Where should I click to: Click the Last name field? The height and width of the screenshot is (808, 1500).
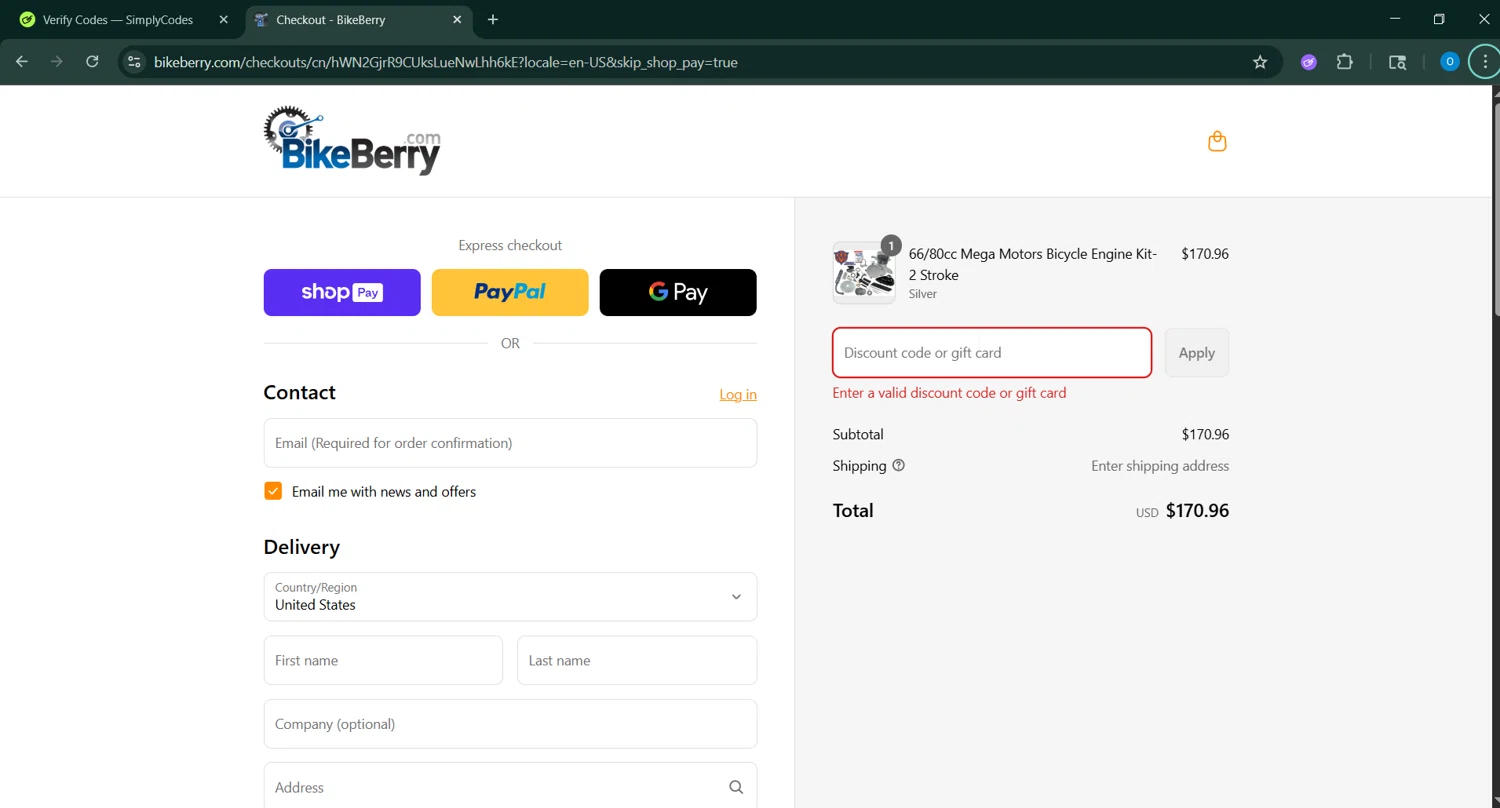pyautogui.click(x=637, y=660)
